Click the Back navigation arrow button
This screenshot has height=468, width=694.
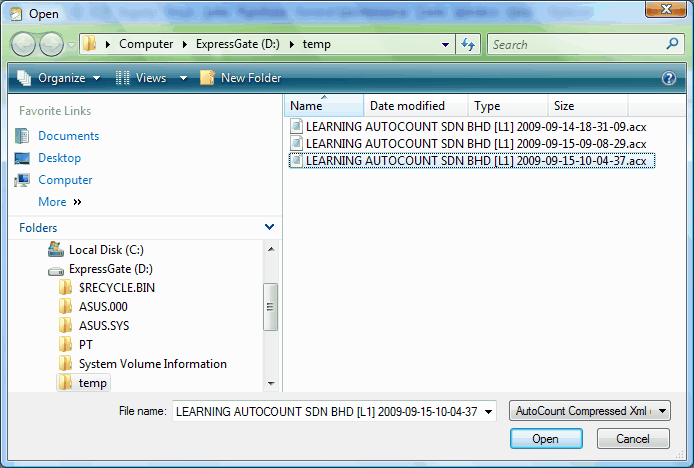[23, 44]
